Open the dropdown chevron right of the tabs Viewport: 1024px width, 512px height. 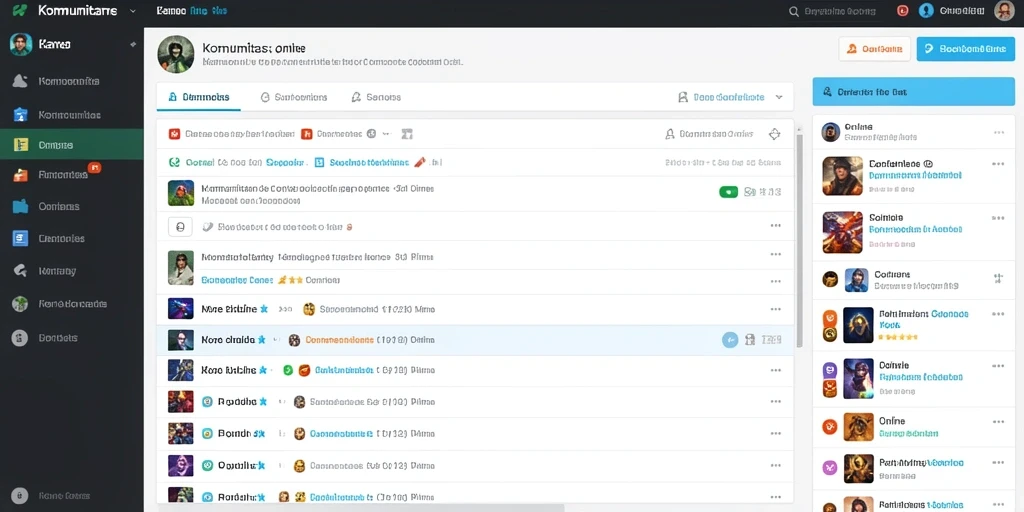tap(778, 97)
